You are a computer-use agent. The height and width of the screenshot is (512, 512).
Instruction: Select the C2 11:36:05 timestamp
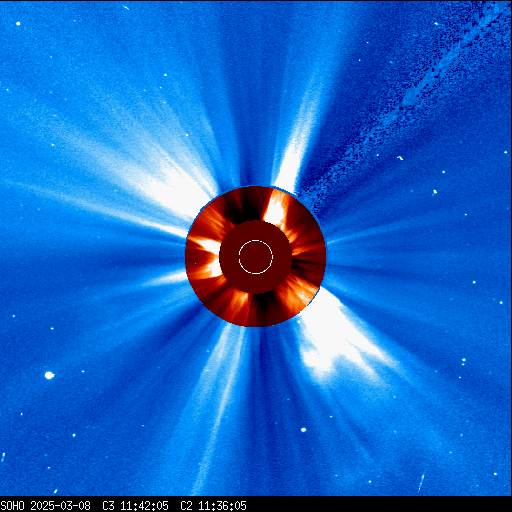point(213,506)
